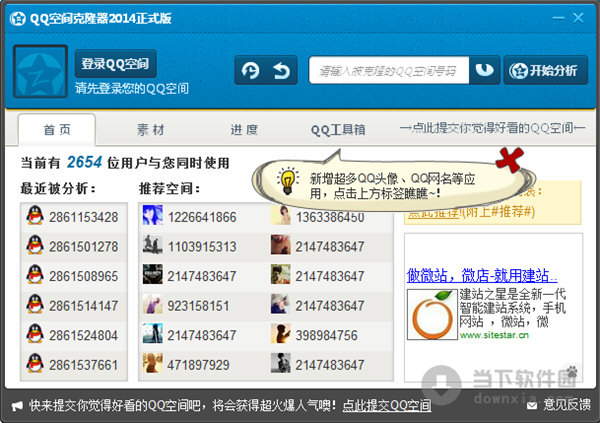Open the 做微站，微店-就用建站 ad link
This screenshot has width=600, height=423.
(482, 275)
